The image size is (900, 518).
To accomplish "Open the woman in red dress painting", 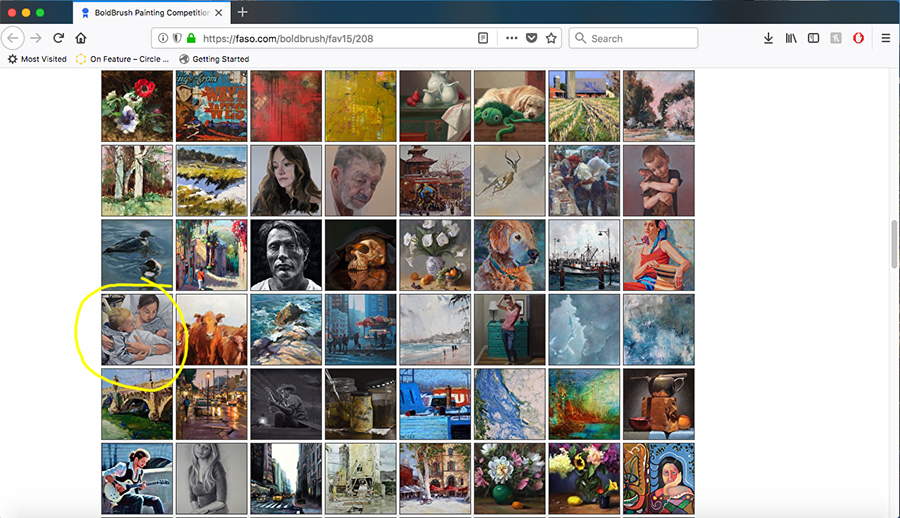I will pyautogui.click(x=659, y=255).
